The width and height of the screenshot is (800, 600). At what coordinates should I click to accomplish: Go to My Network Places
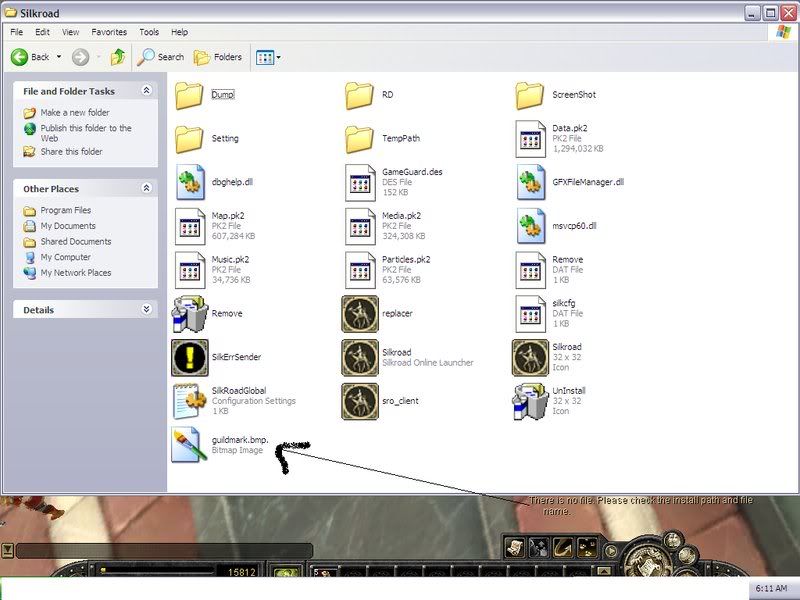pyautogui.click(x=76, y=272)
